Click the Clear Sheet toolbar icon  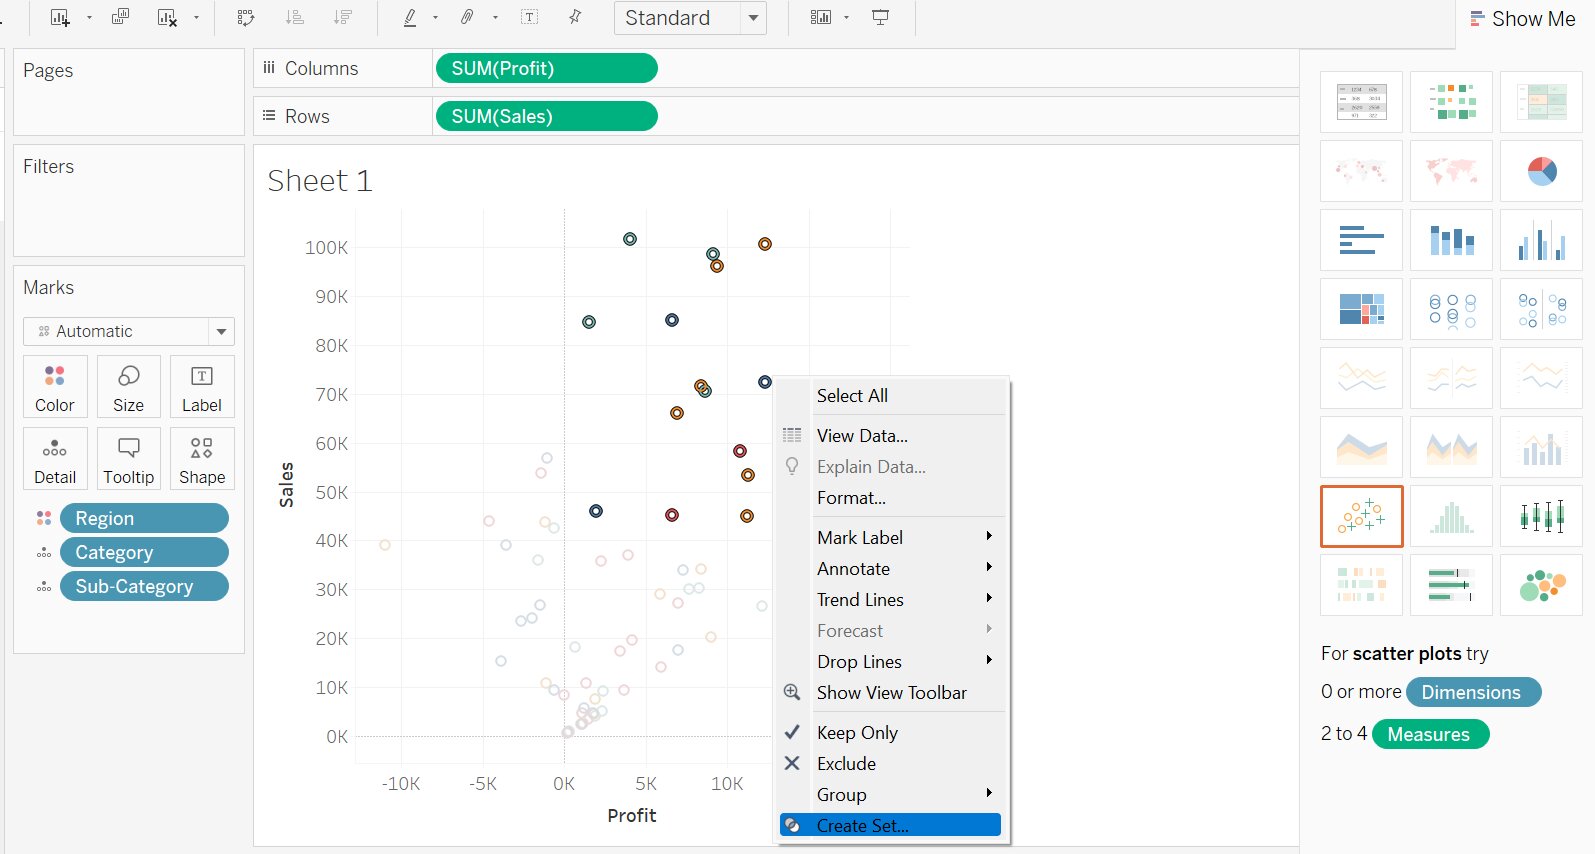click(x=167, y=18)
